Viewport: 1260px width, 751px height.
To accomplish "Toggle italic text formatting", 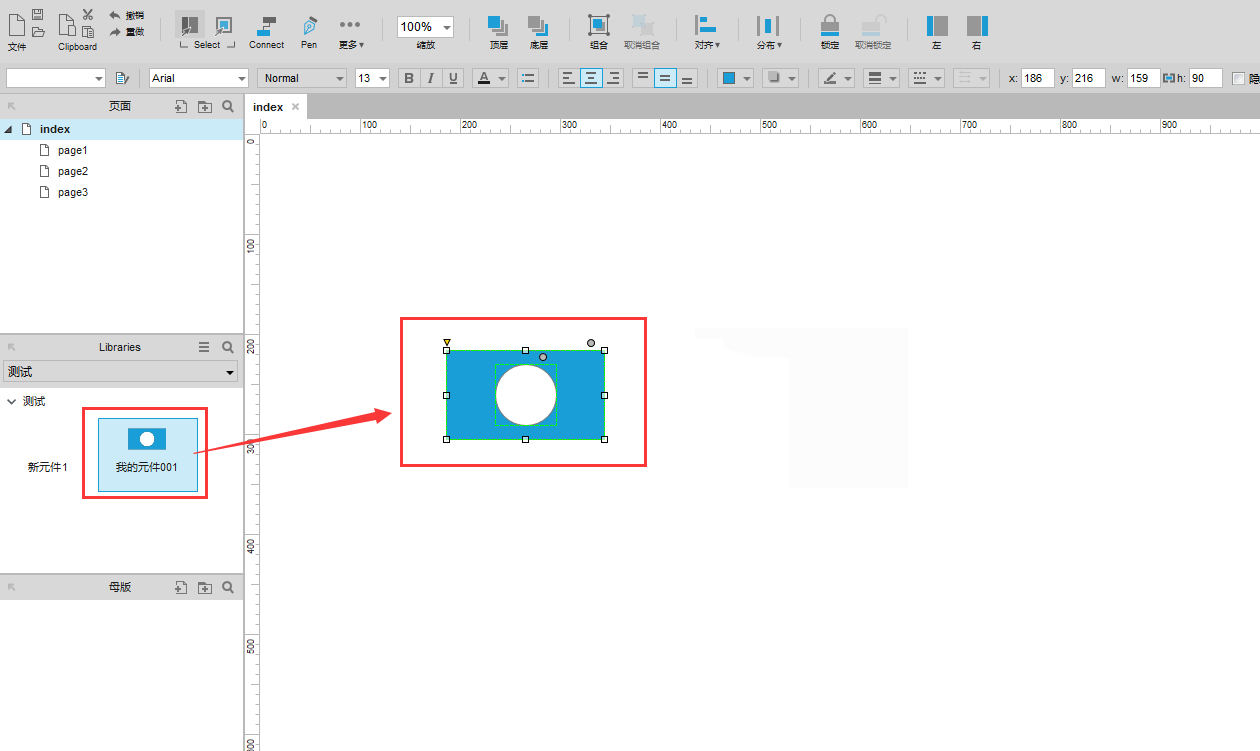I will click(431, 78).
